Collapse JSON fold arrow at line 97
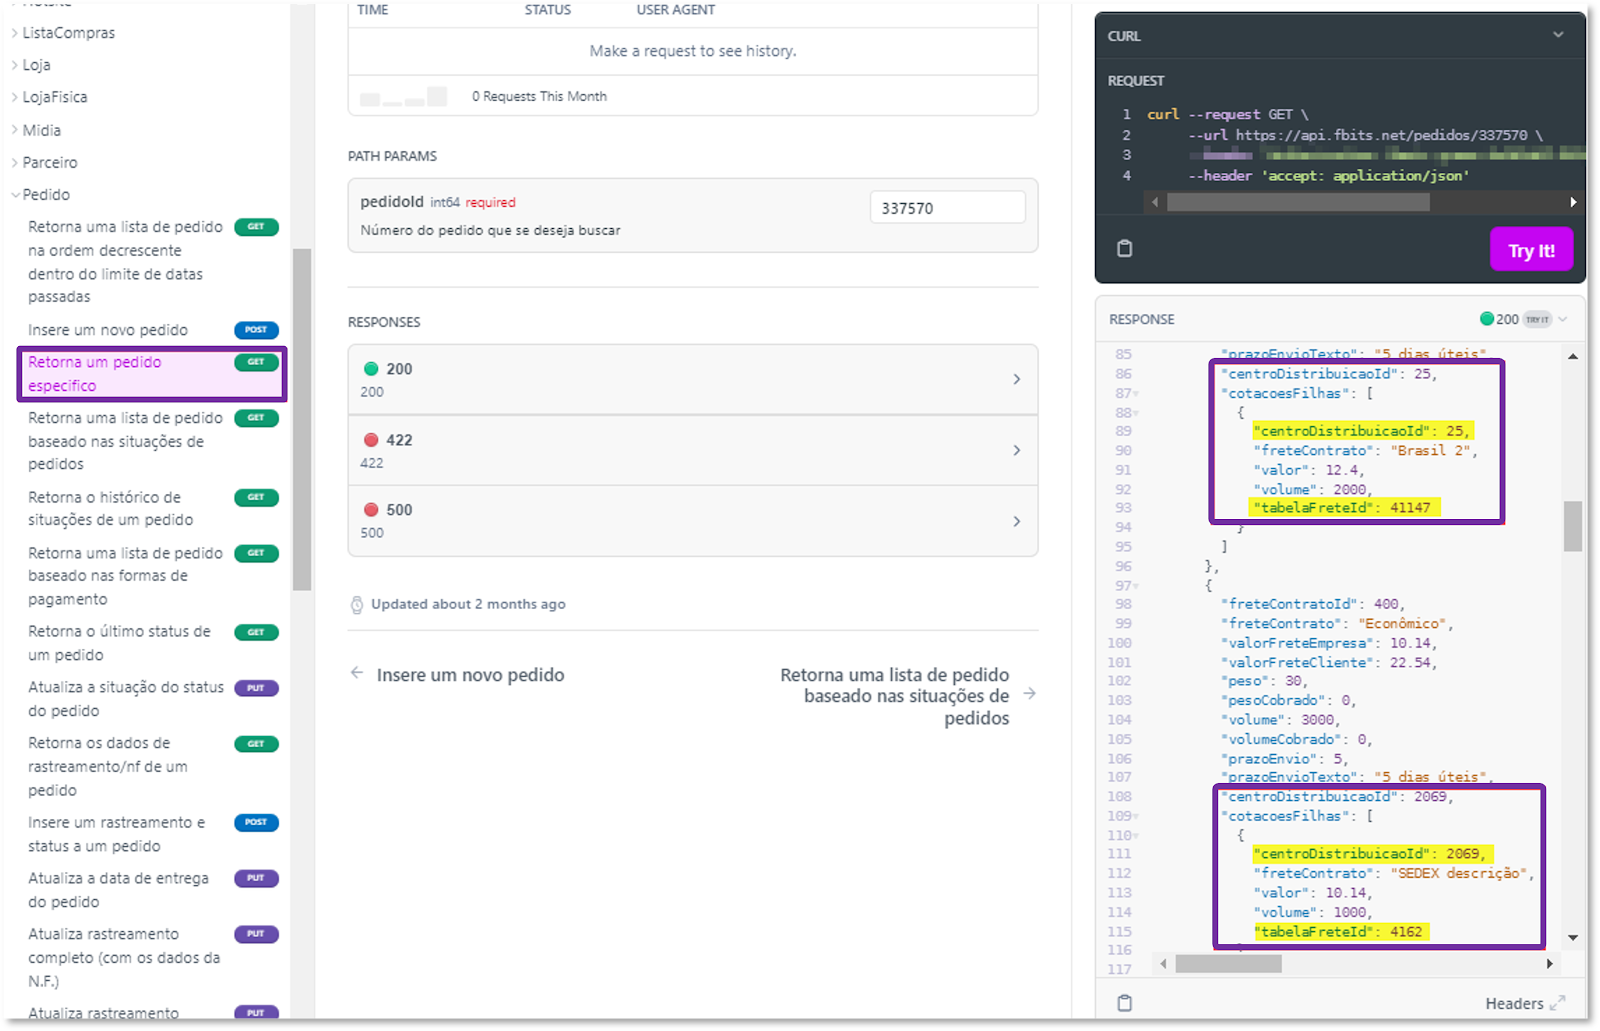1600x1031 pixels. coord(1136,586)
